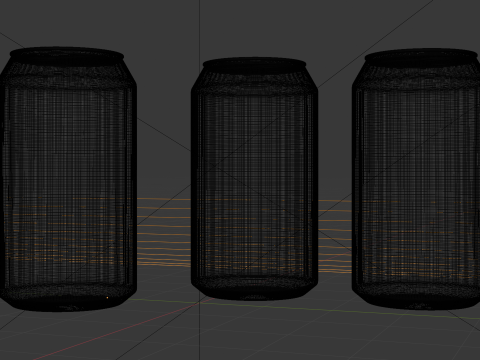Select the right can wireframe object
480x360 pixels.
(x=417, y=179)
